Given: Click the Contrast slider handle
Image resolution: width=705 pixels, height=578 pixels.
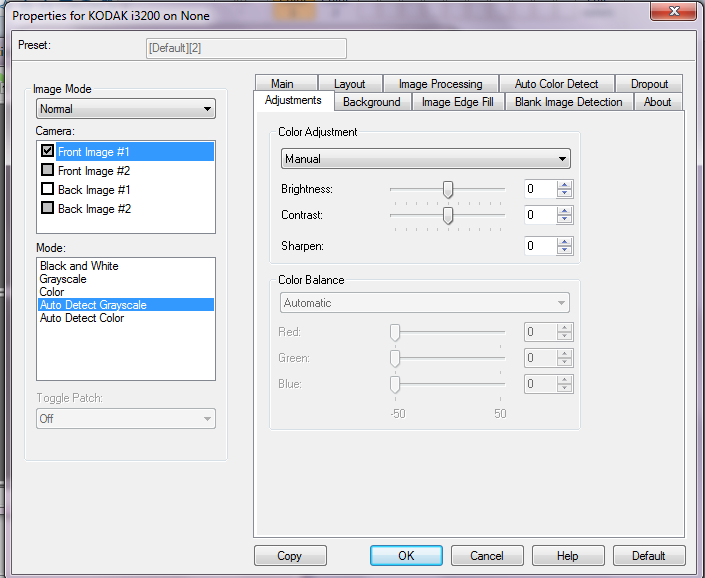Looking at the screenshot, I should [447, 216].
